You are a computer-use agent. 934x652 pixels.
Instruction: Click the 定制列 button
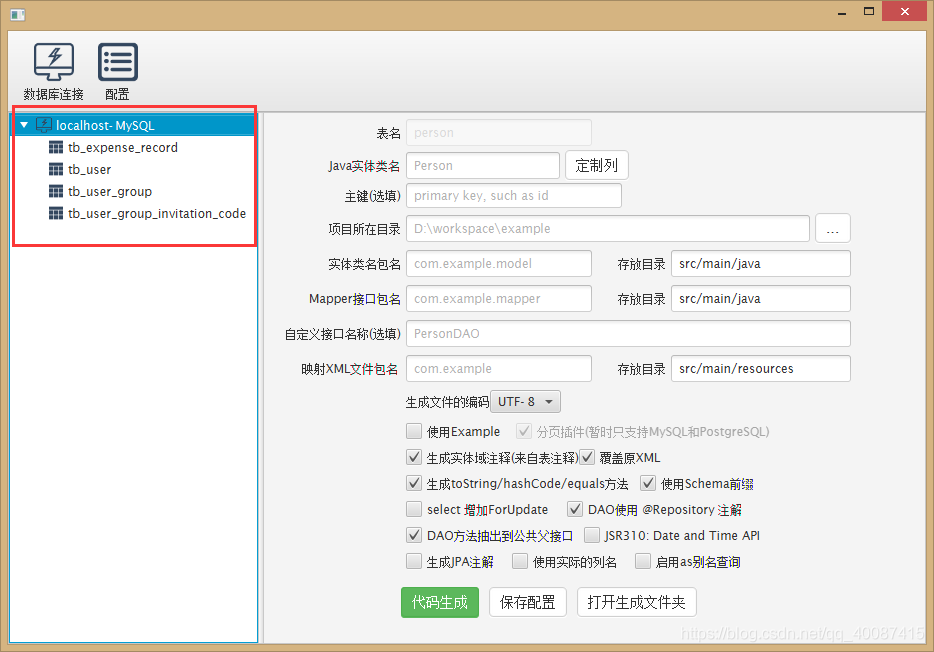point(597,165)
